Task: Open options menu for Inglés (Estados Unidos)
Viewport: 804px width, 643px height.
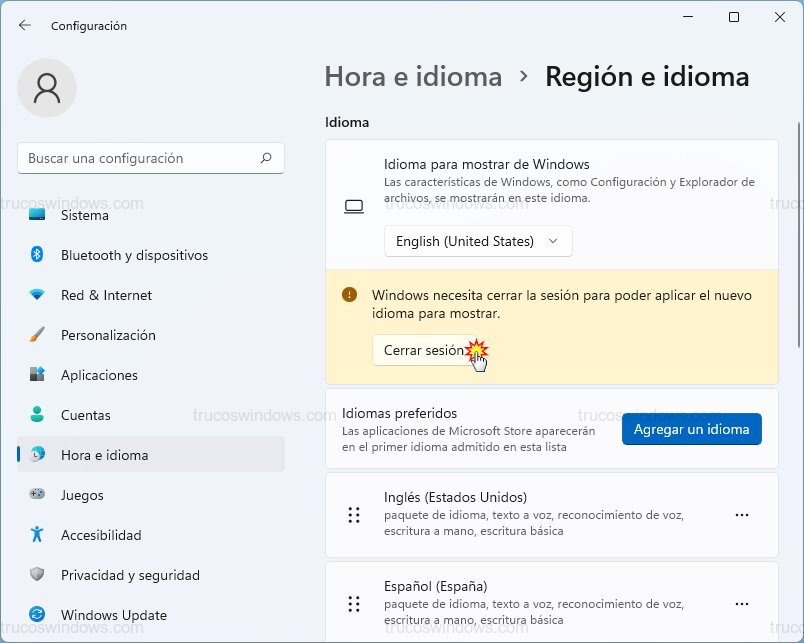Action: 742,514
